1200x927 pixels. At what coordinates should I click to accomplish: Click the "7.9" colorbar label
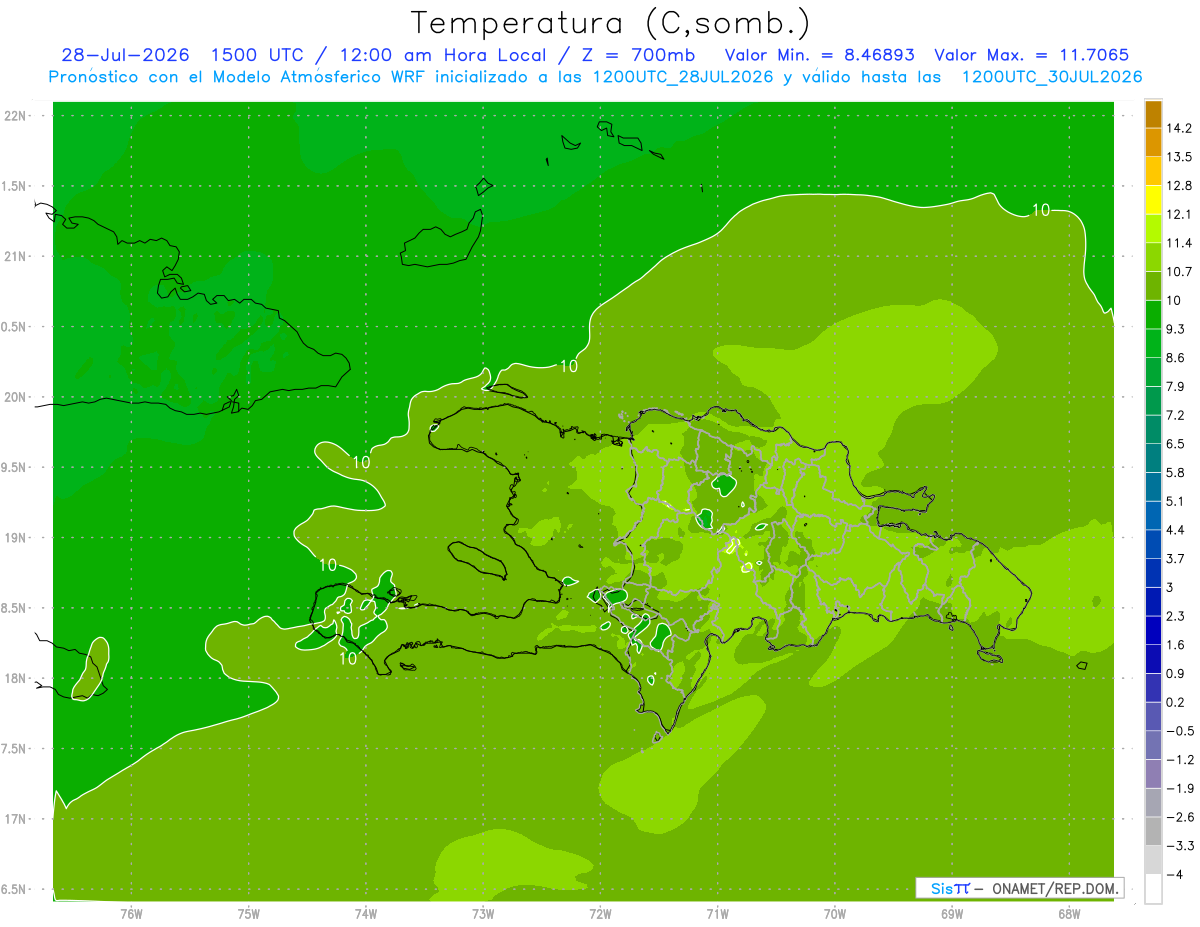click(x=1177, y=386)
